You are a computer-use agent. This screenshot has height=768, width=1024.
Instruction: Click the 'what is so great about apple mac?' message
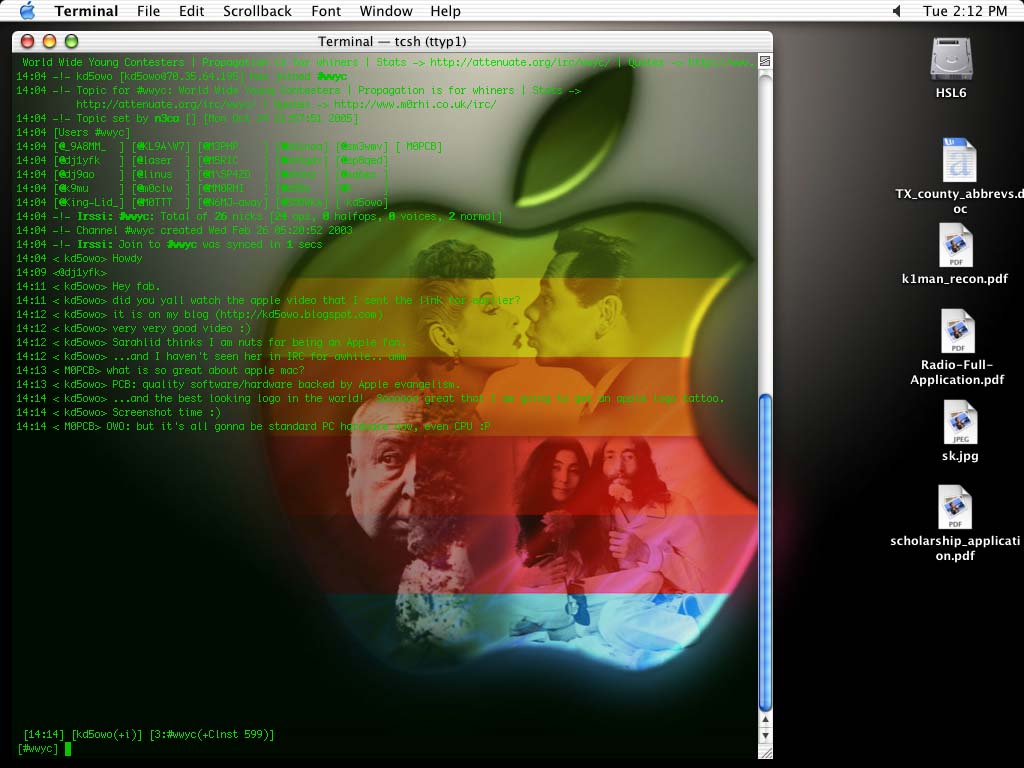(x=206, y=370)
